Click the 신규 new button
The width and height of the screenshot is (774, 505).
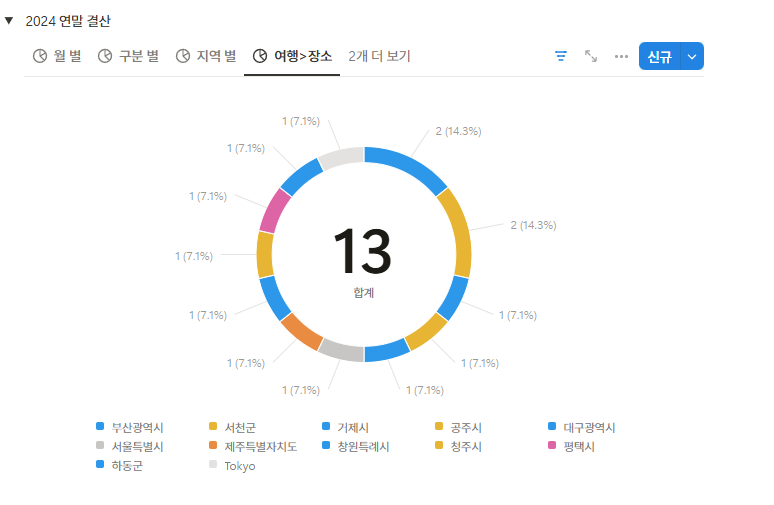click(x=659, y=56)
